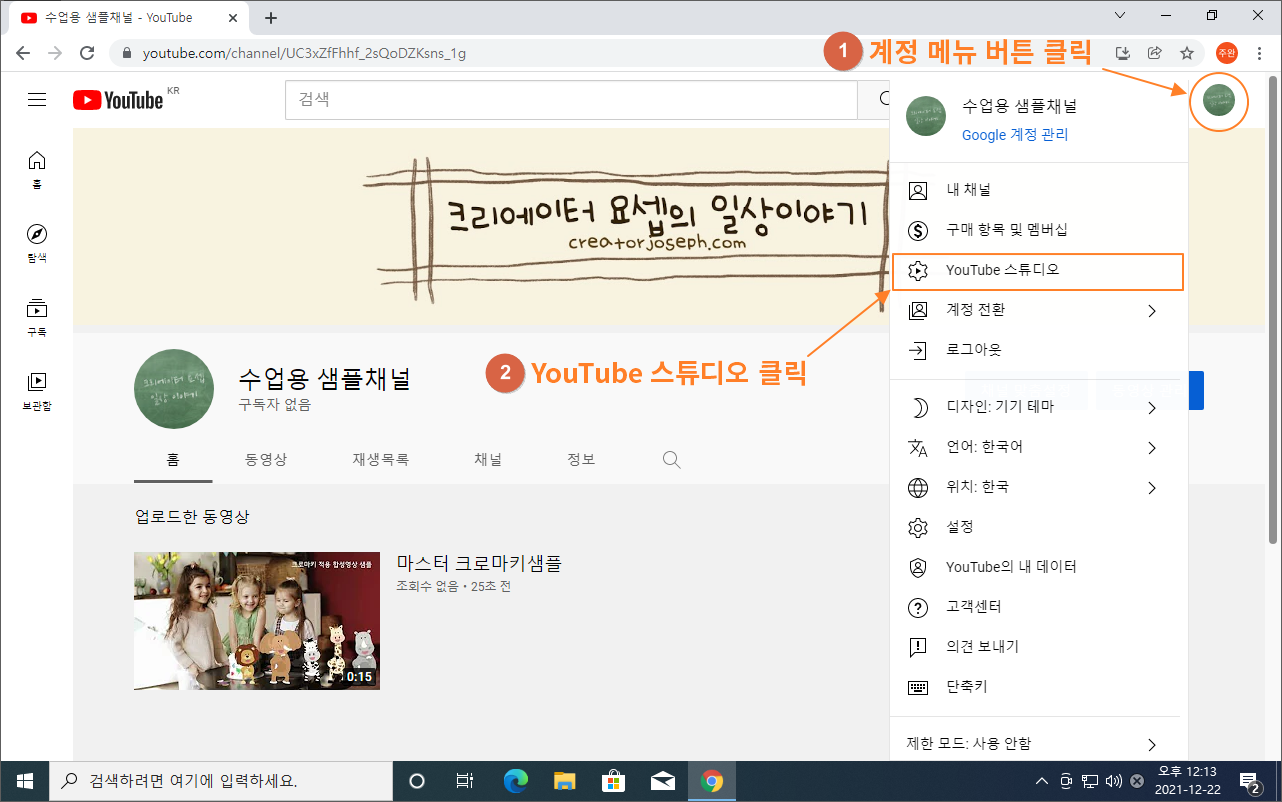This screenshot has height=802, width=1282.
Task: Open Mail app from the taskbar
Action: tap(663, 781)
